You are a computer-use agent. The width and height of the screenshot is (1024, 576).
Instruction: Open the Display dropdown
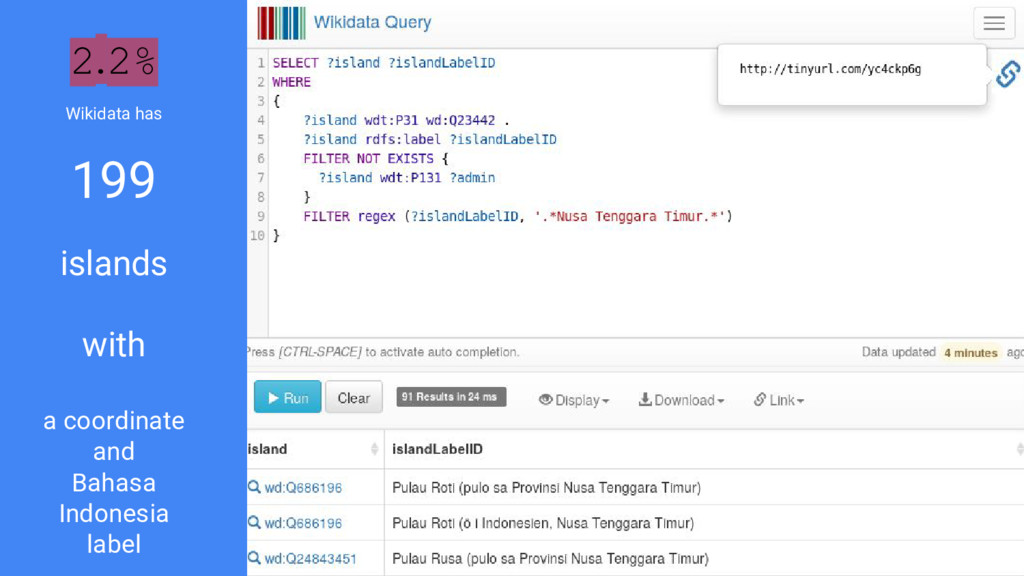coord(574,400)
